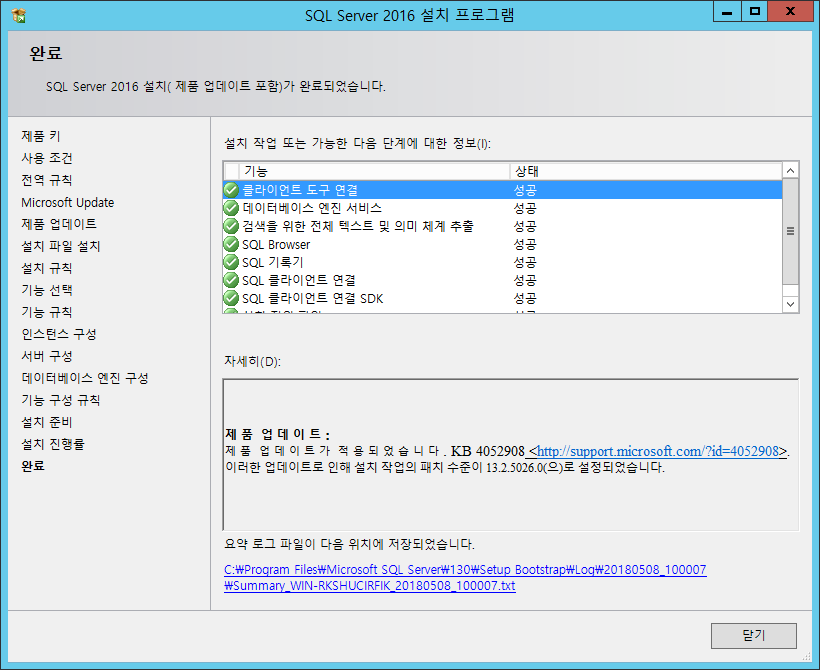The width and height of the screenshot is (820, 670).
Task: Click the 제품 업데이트 step in the sidebar
Action: [x=59, y=224]
